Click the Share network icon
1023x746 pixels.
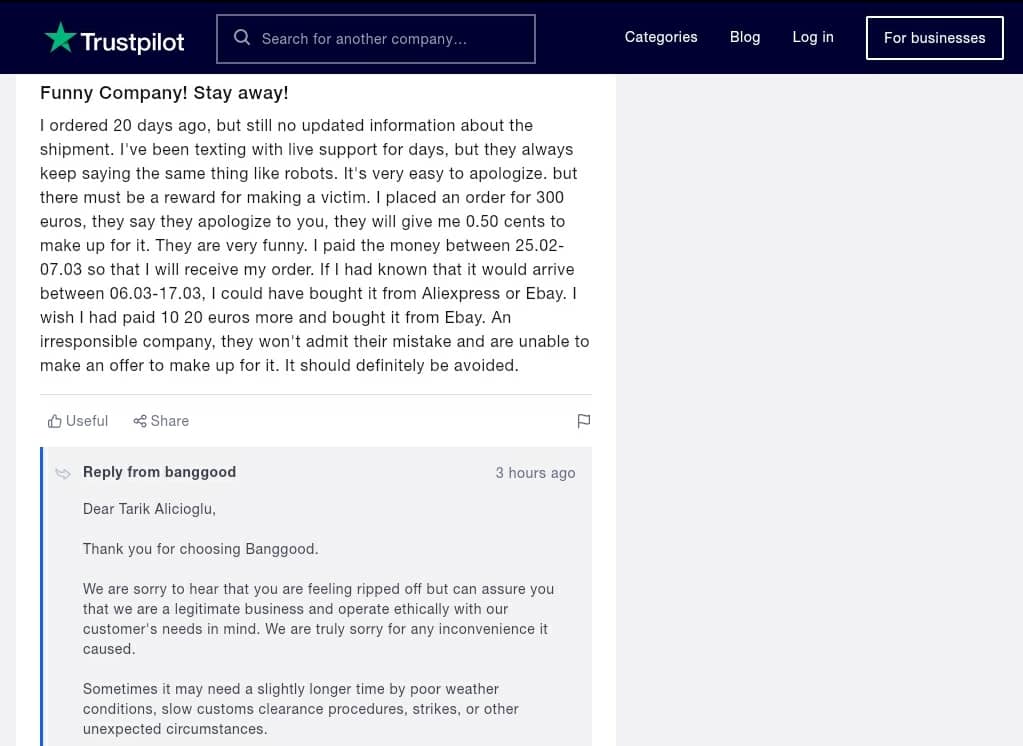(140, 421)
